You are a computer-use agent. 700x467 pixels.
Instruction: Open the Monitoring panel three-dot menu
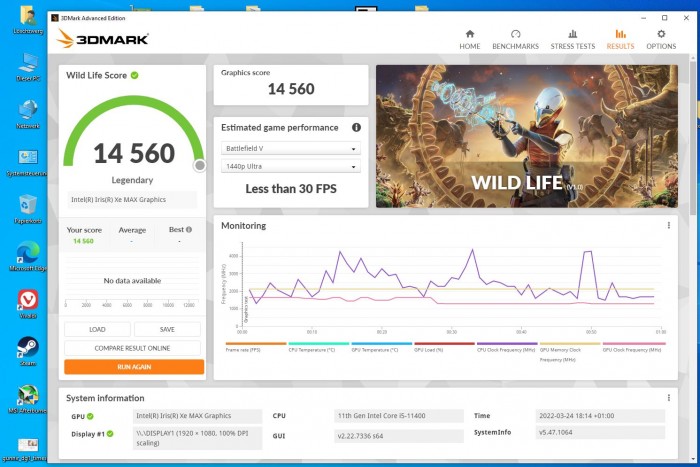tap(668, 226)
